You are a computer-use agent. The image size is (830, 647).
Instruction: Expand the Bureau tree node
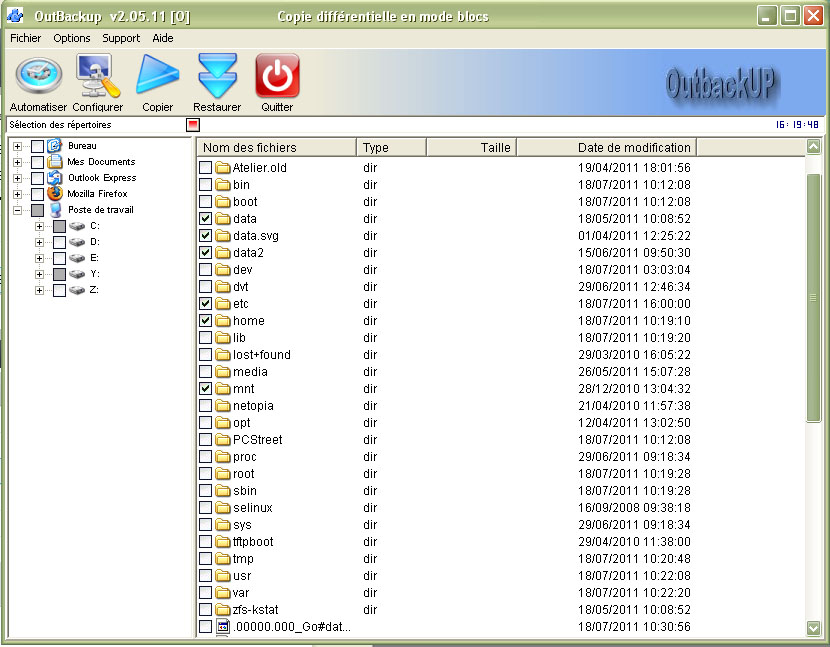17,146
